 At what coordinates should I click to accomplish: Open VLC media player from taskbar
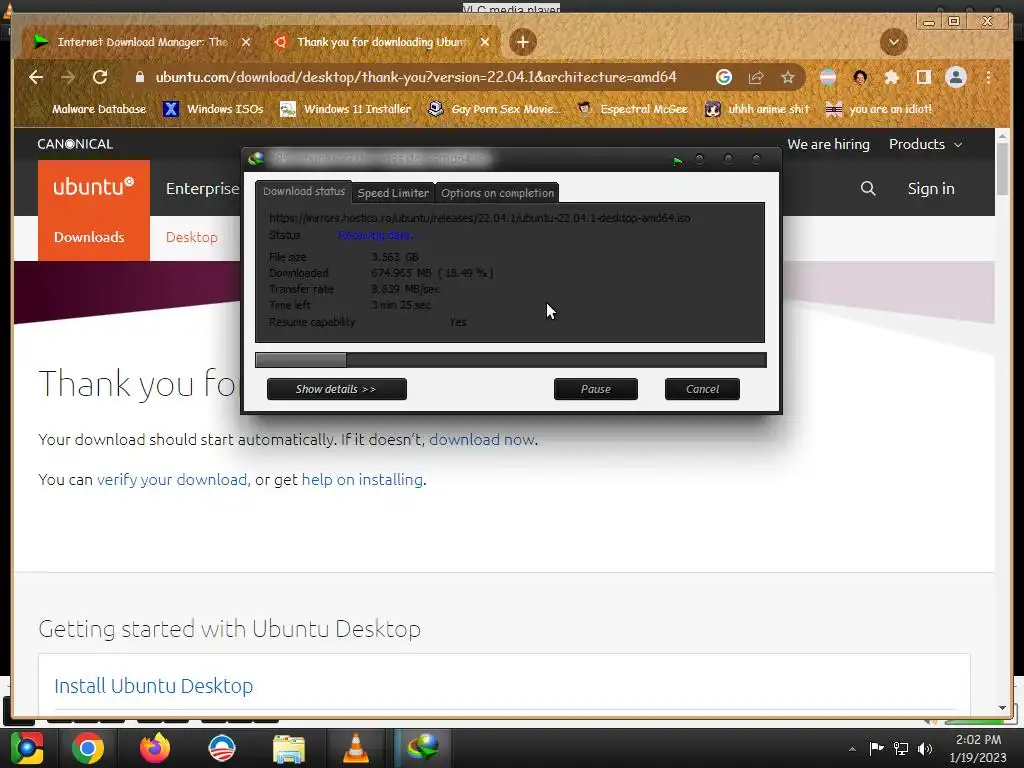tap(356, 748)
